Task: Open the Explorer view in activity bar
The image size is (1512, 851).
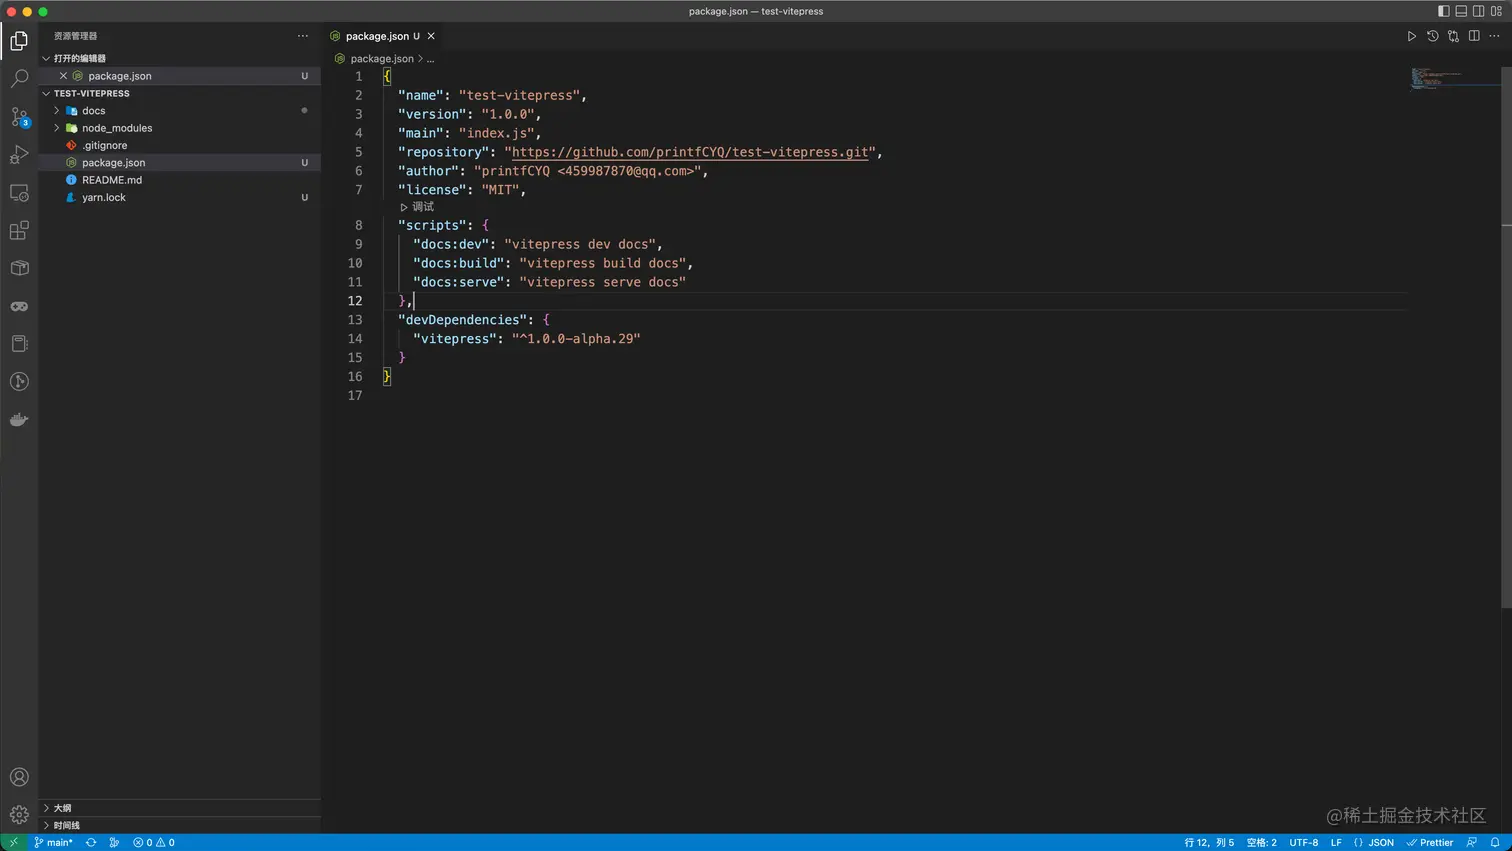Action: pyautogui.click(x=19, y=41)
